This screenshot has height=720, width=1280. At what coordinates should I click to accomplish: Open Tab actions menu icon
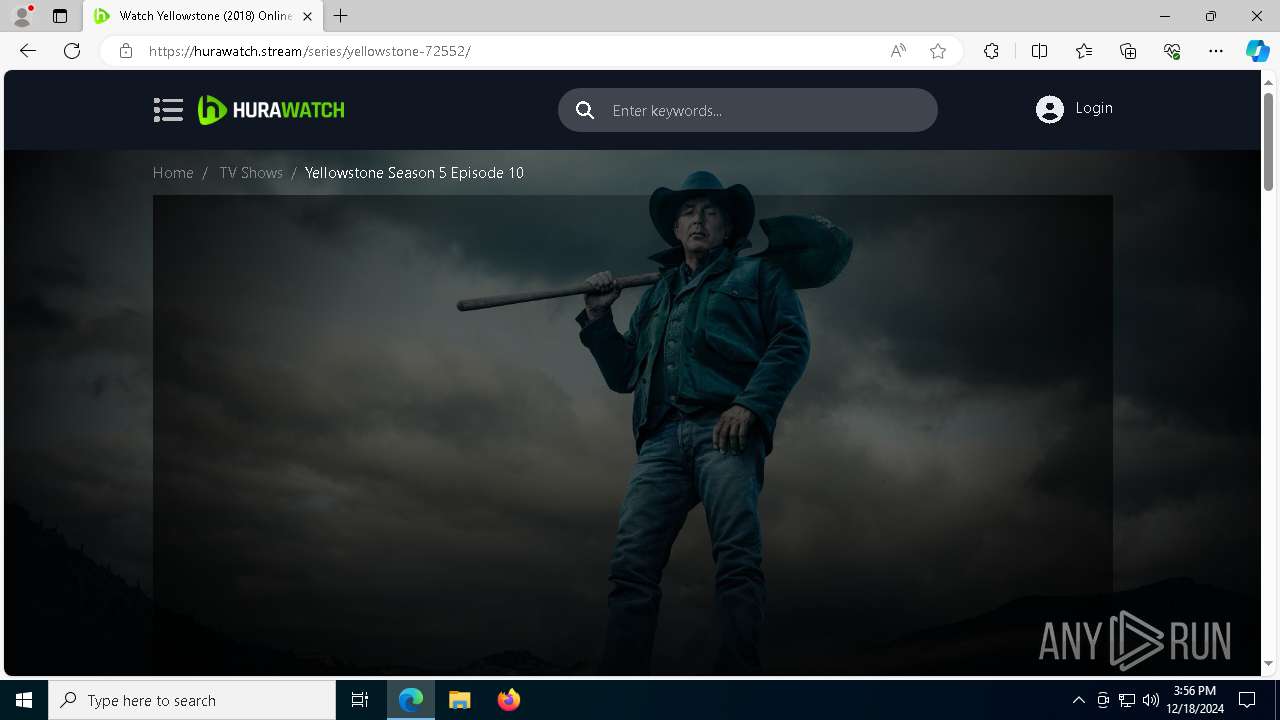[x=60, y=16]
